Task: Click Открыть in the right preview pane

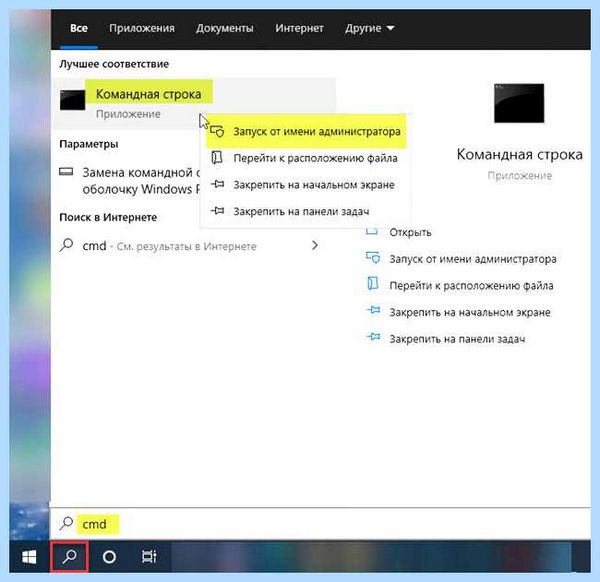Action: pyautogui.click(x=410, y=232)
